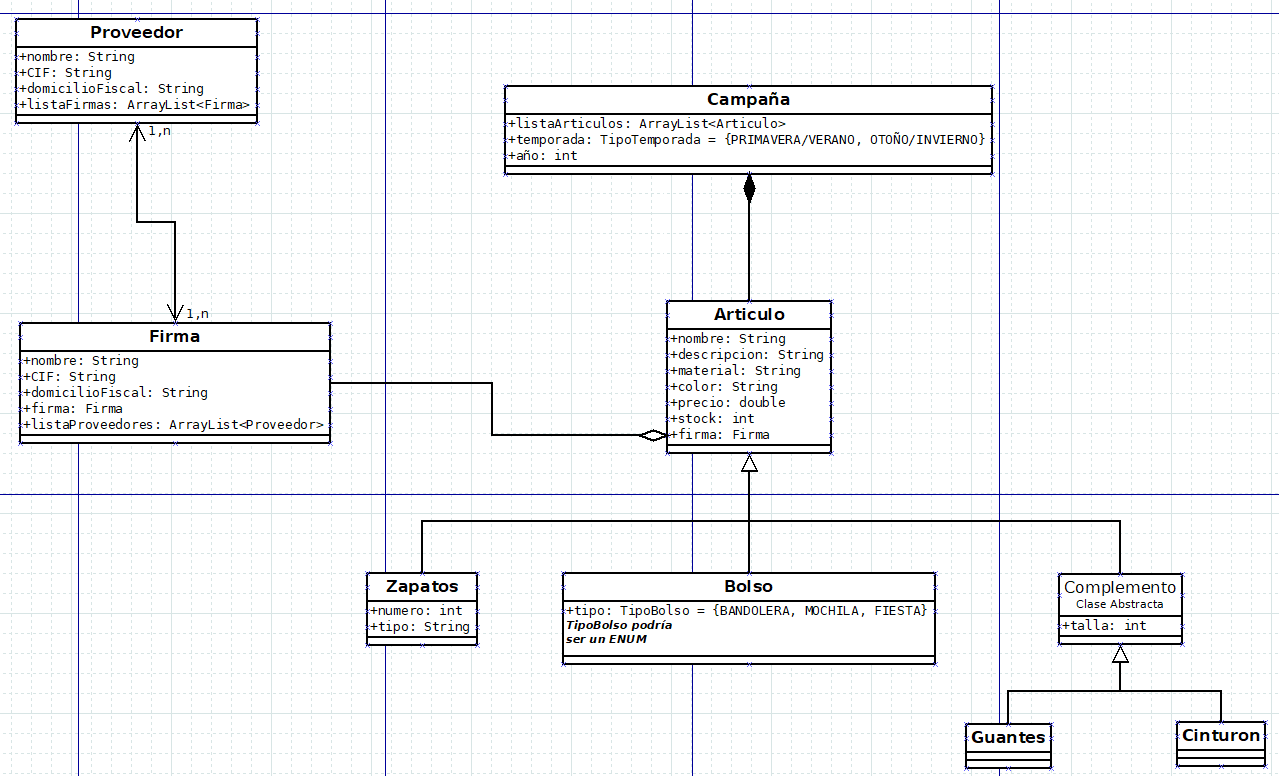The width and height of the screenshot is (1279, 776).
Task: Click the arrowhead pointing into Firma
Action: point(175,312)
